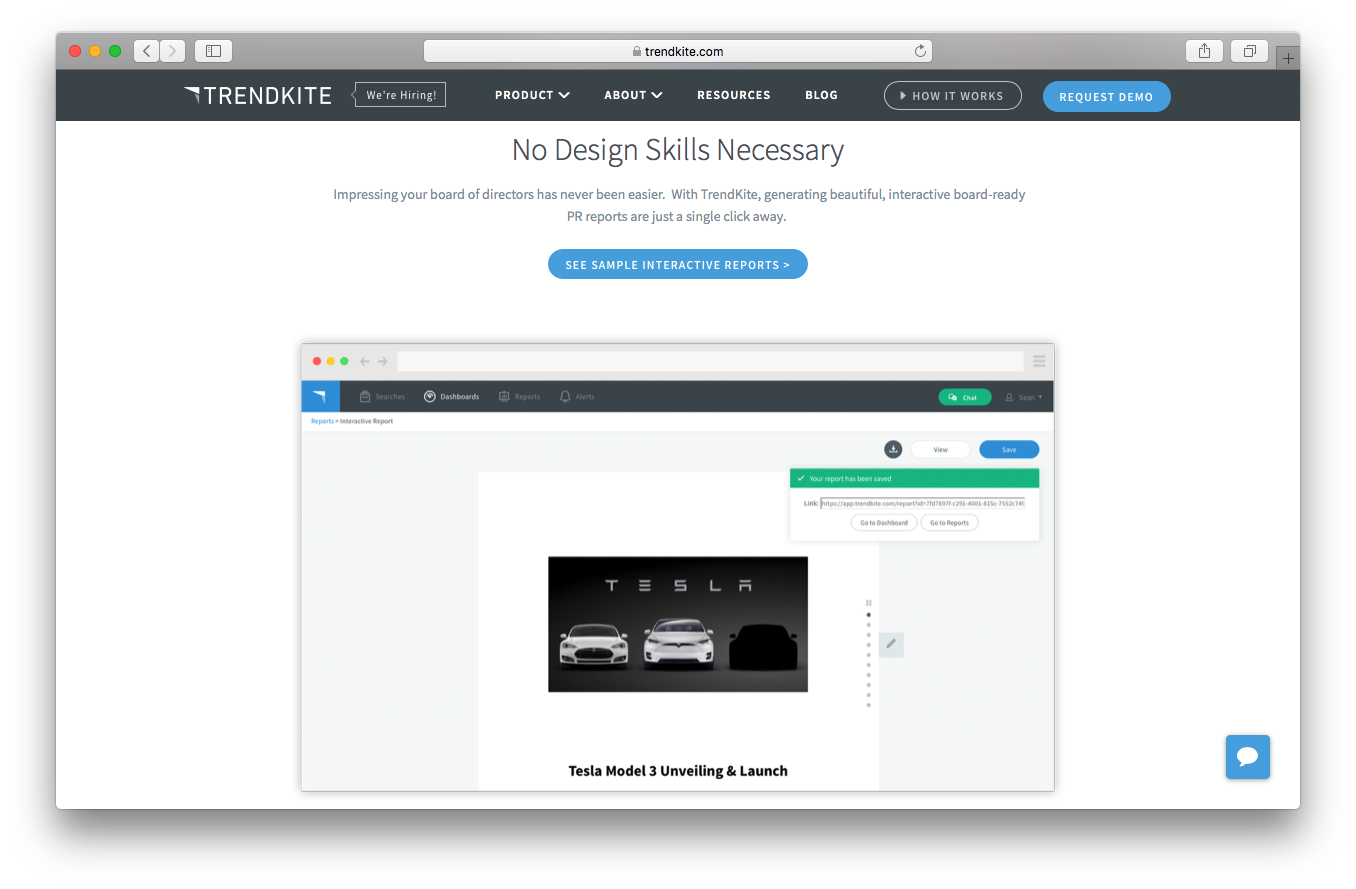Click 'Tesla Model 3 Unveiling & Launch' title
The image size is (1356, 889).
(678, 771)
